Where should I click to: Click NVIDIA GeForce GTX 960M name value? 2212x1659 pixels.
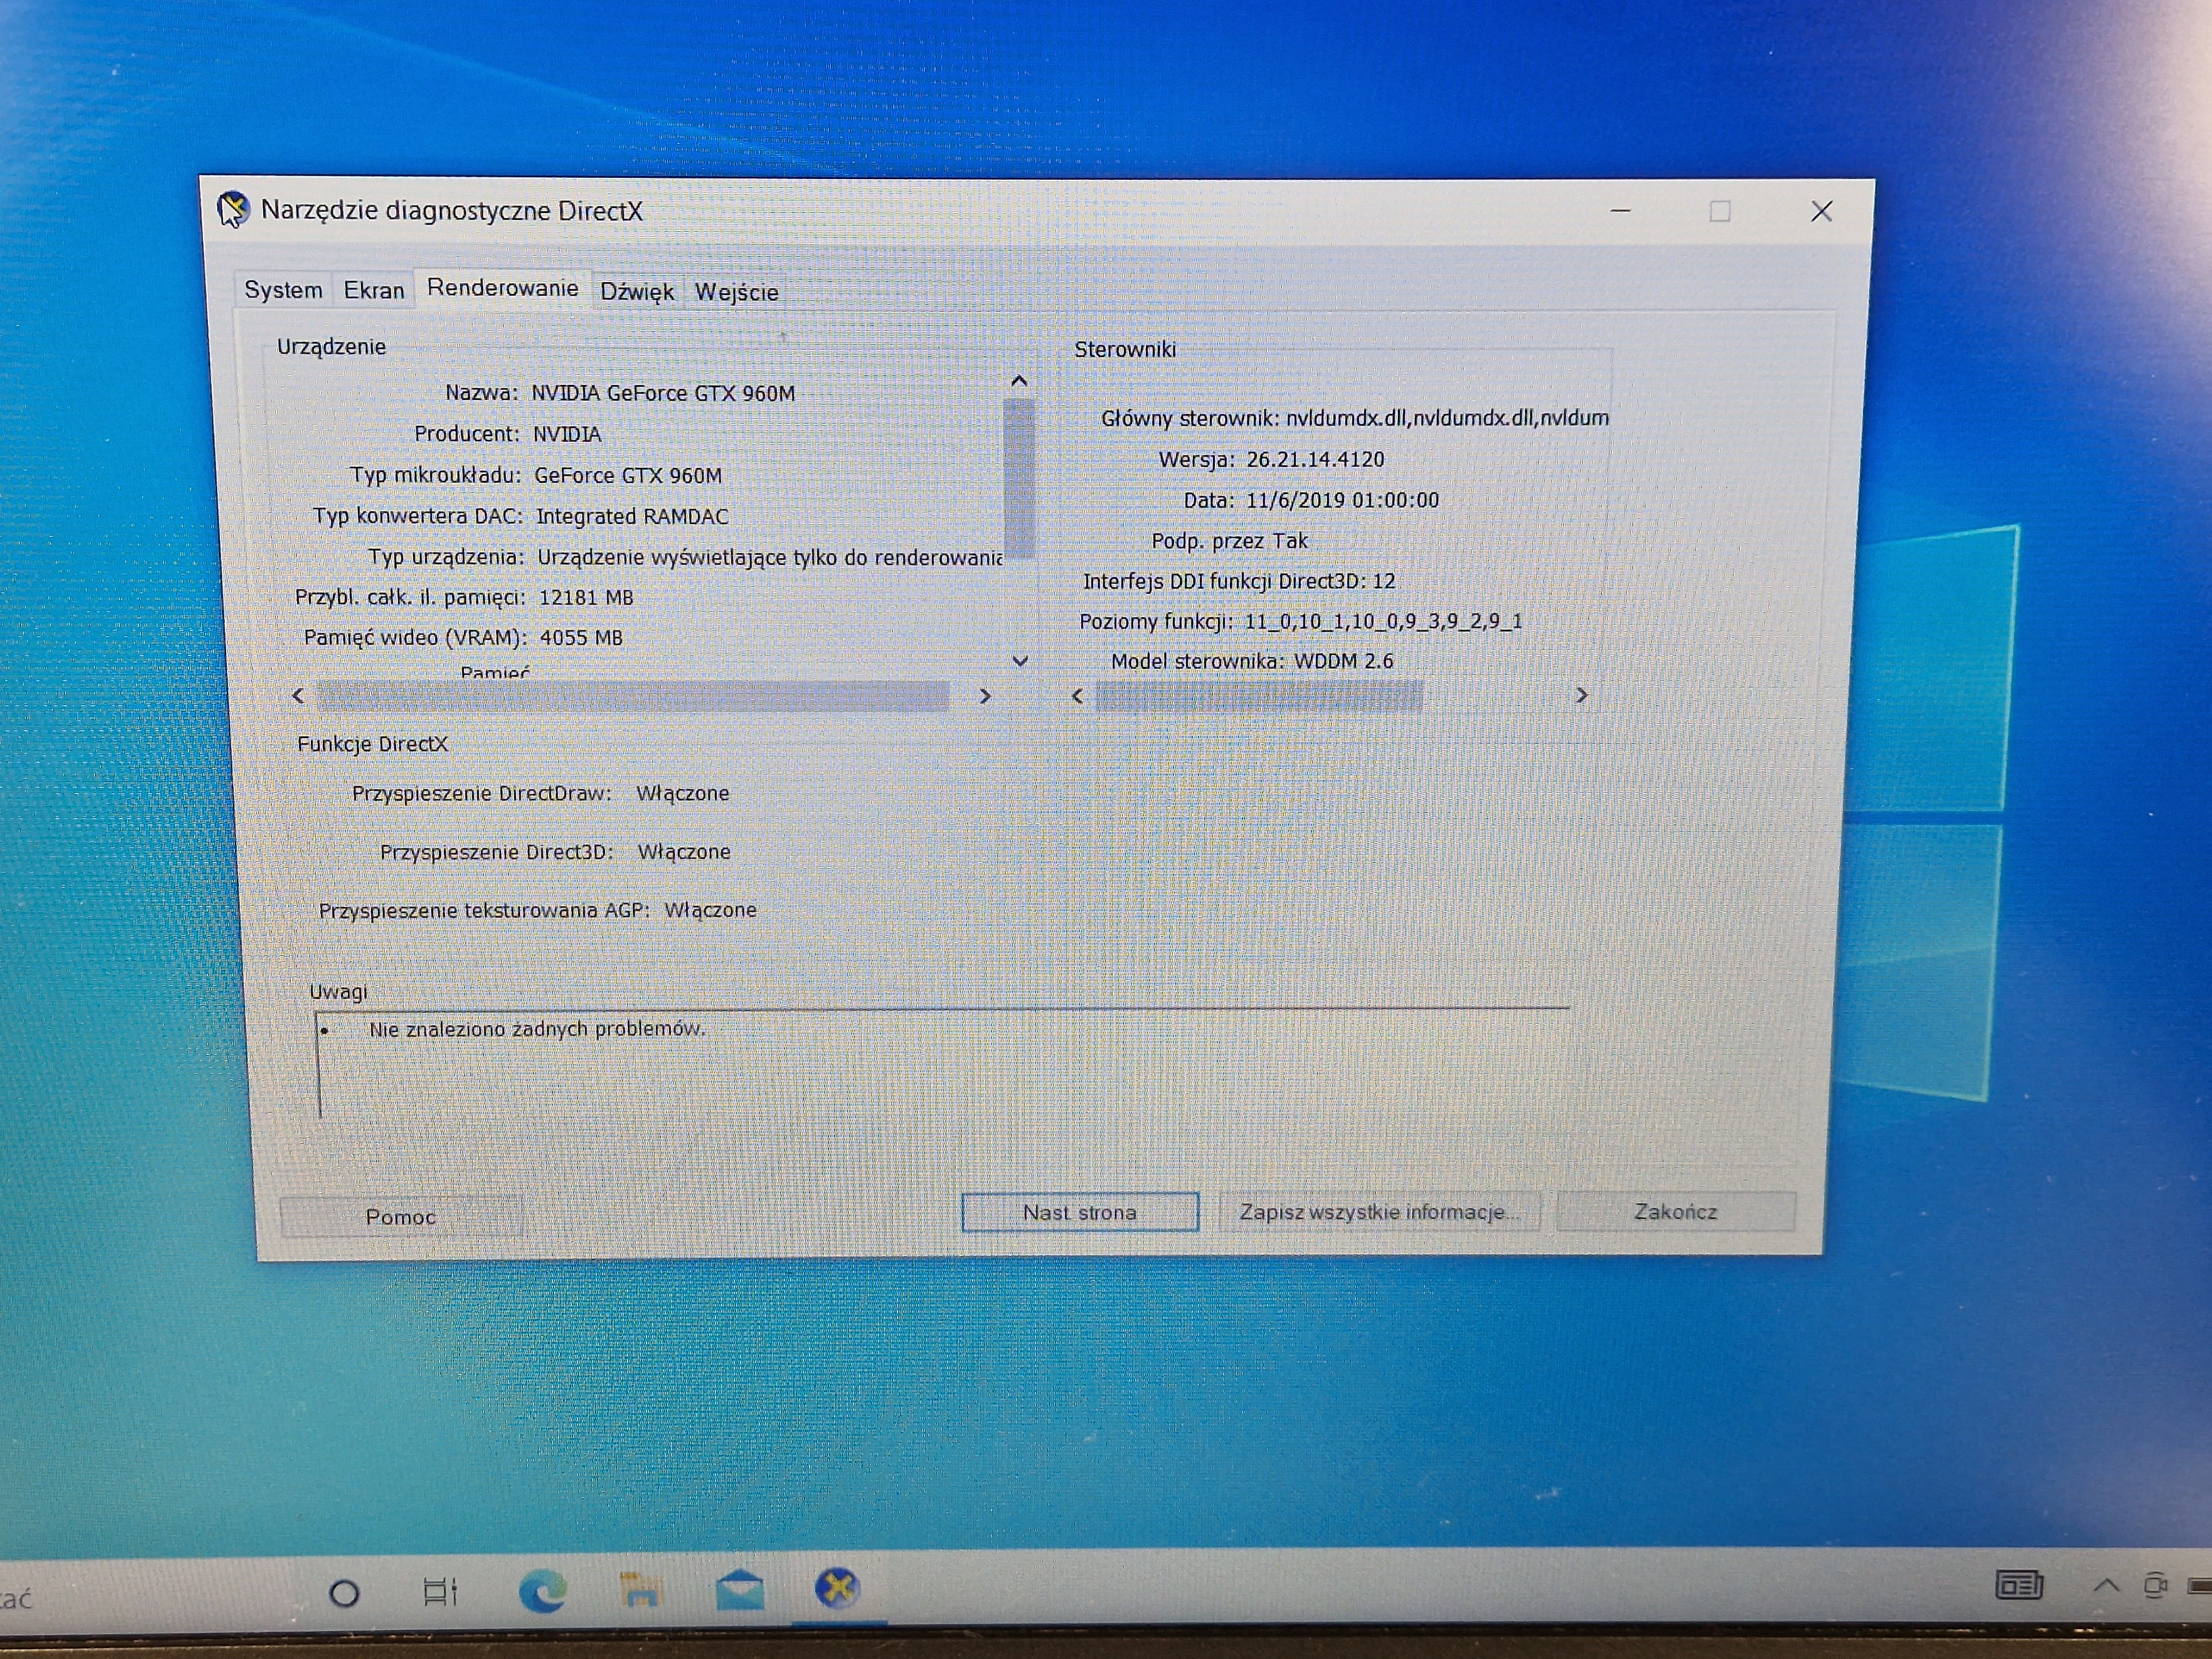point(663,393)
